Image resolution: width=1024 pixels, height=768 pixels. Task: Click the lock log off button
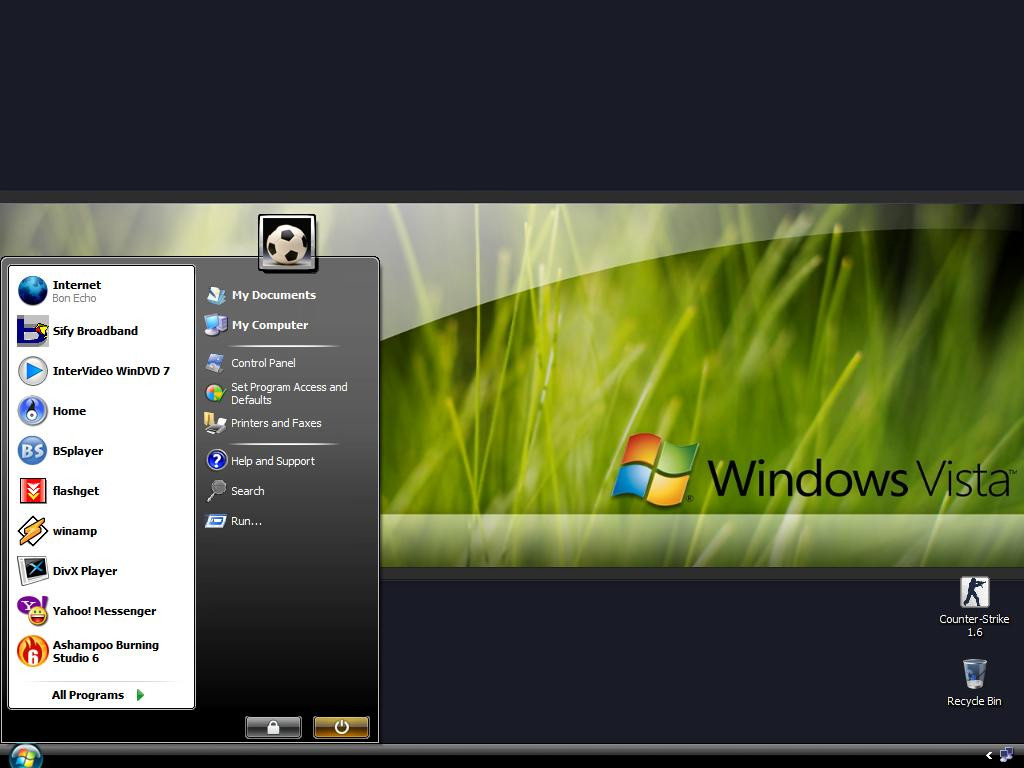pyautogui.click(x=273, y=727)
